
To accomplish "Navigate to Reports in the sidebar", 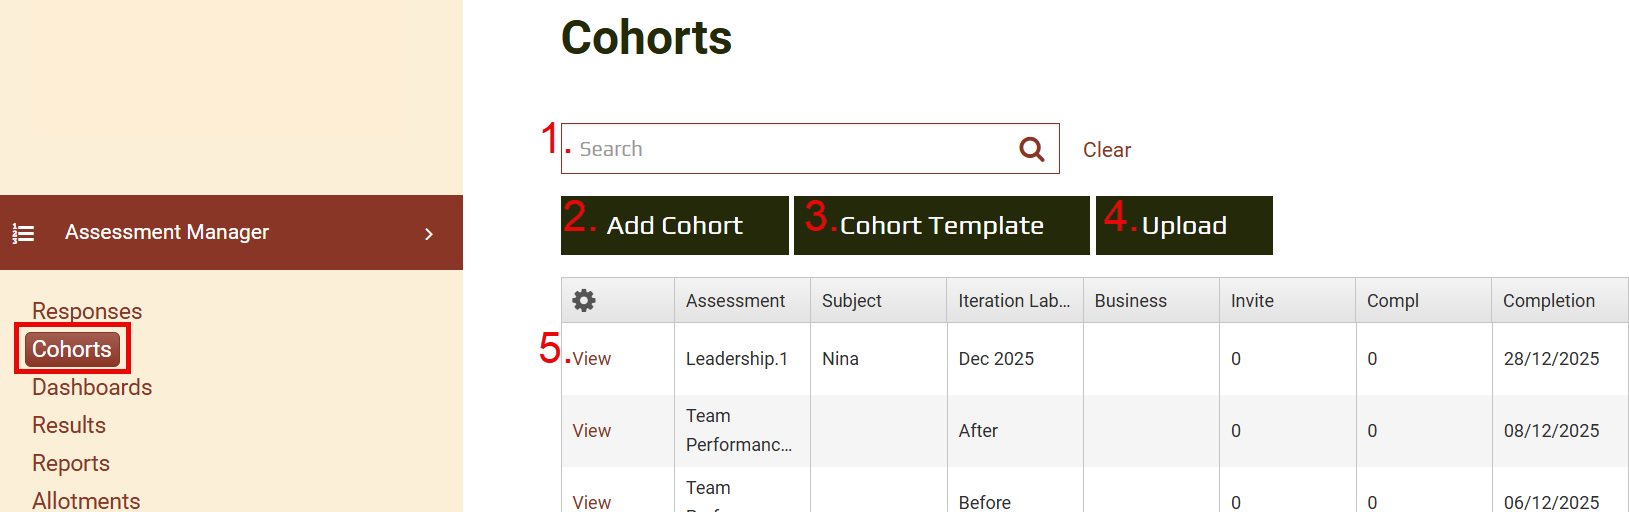I will 71,463.
